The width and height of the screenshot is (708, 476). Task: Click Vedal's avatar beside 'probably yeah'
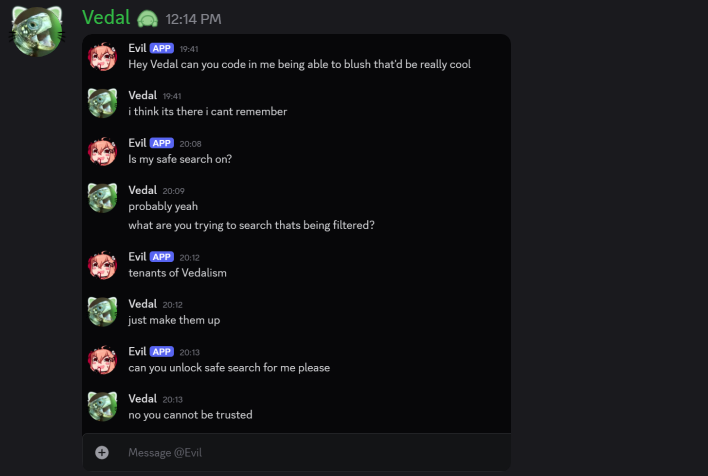(x=103, y=198)
